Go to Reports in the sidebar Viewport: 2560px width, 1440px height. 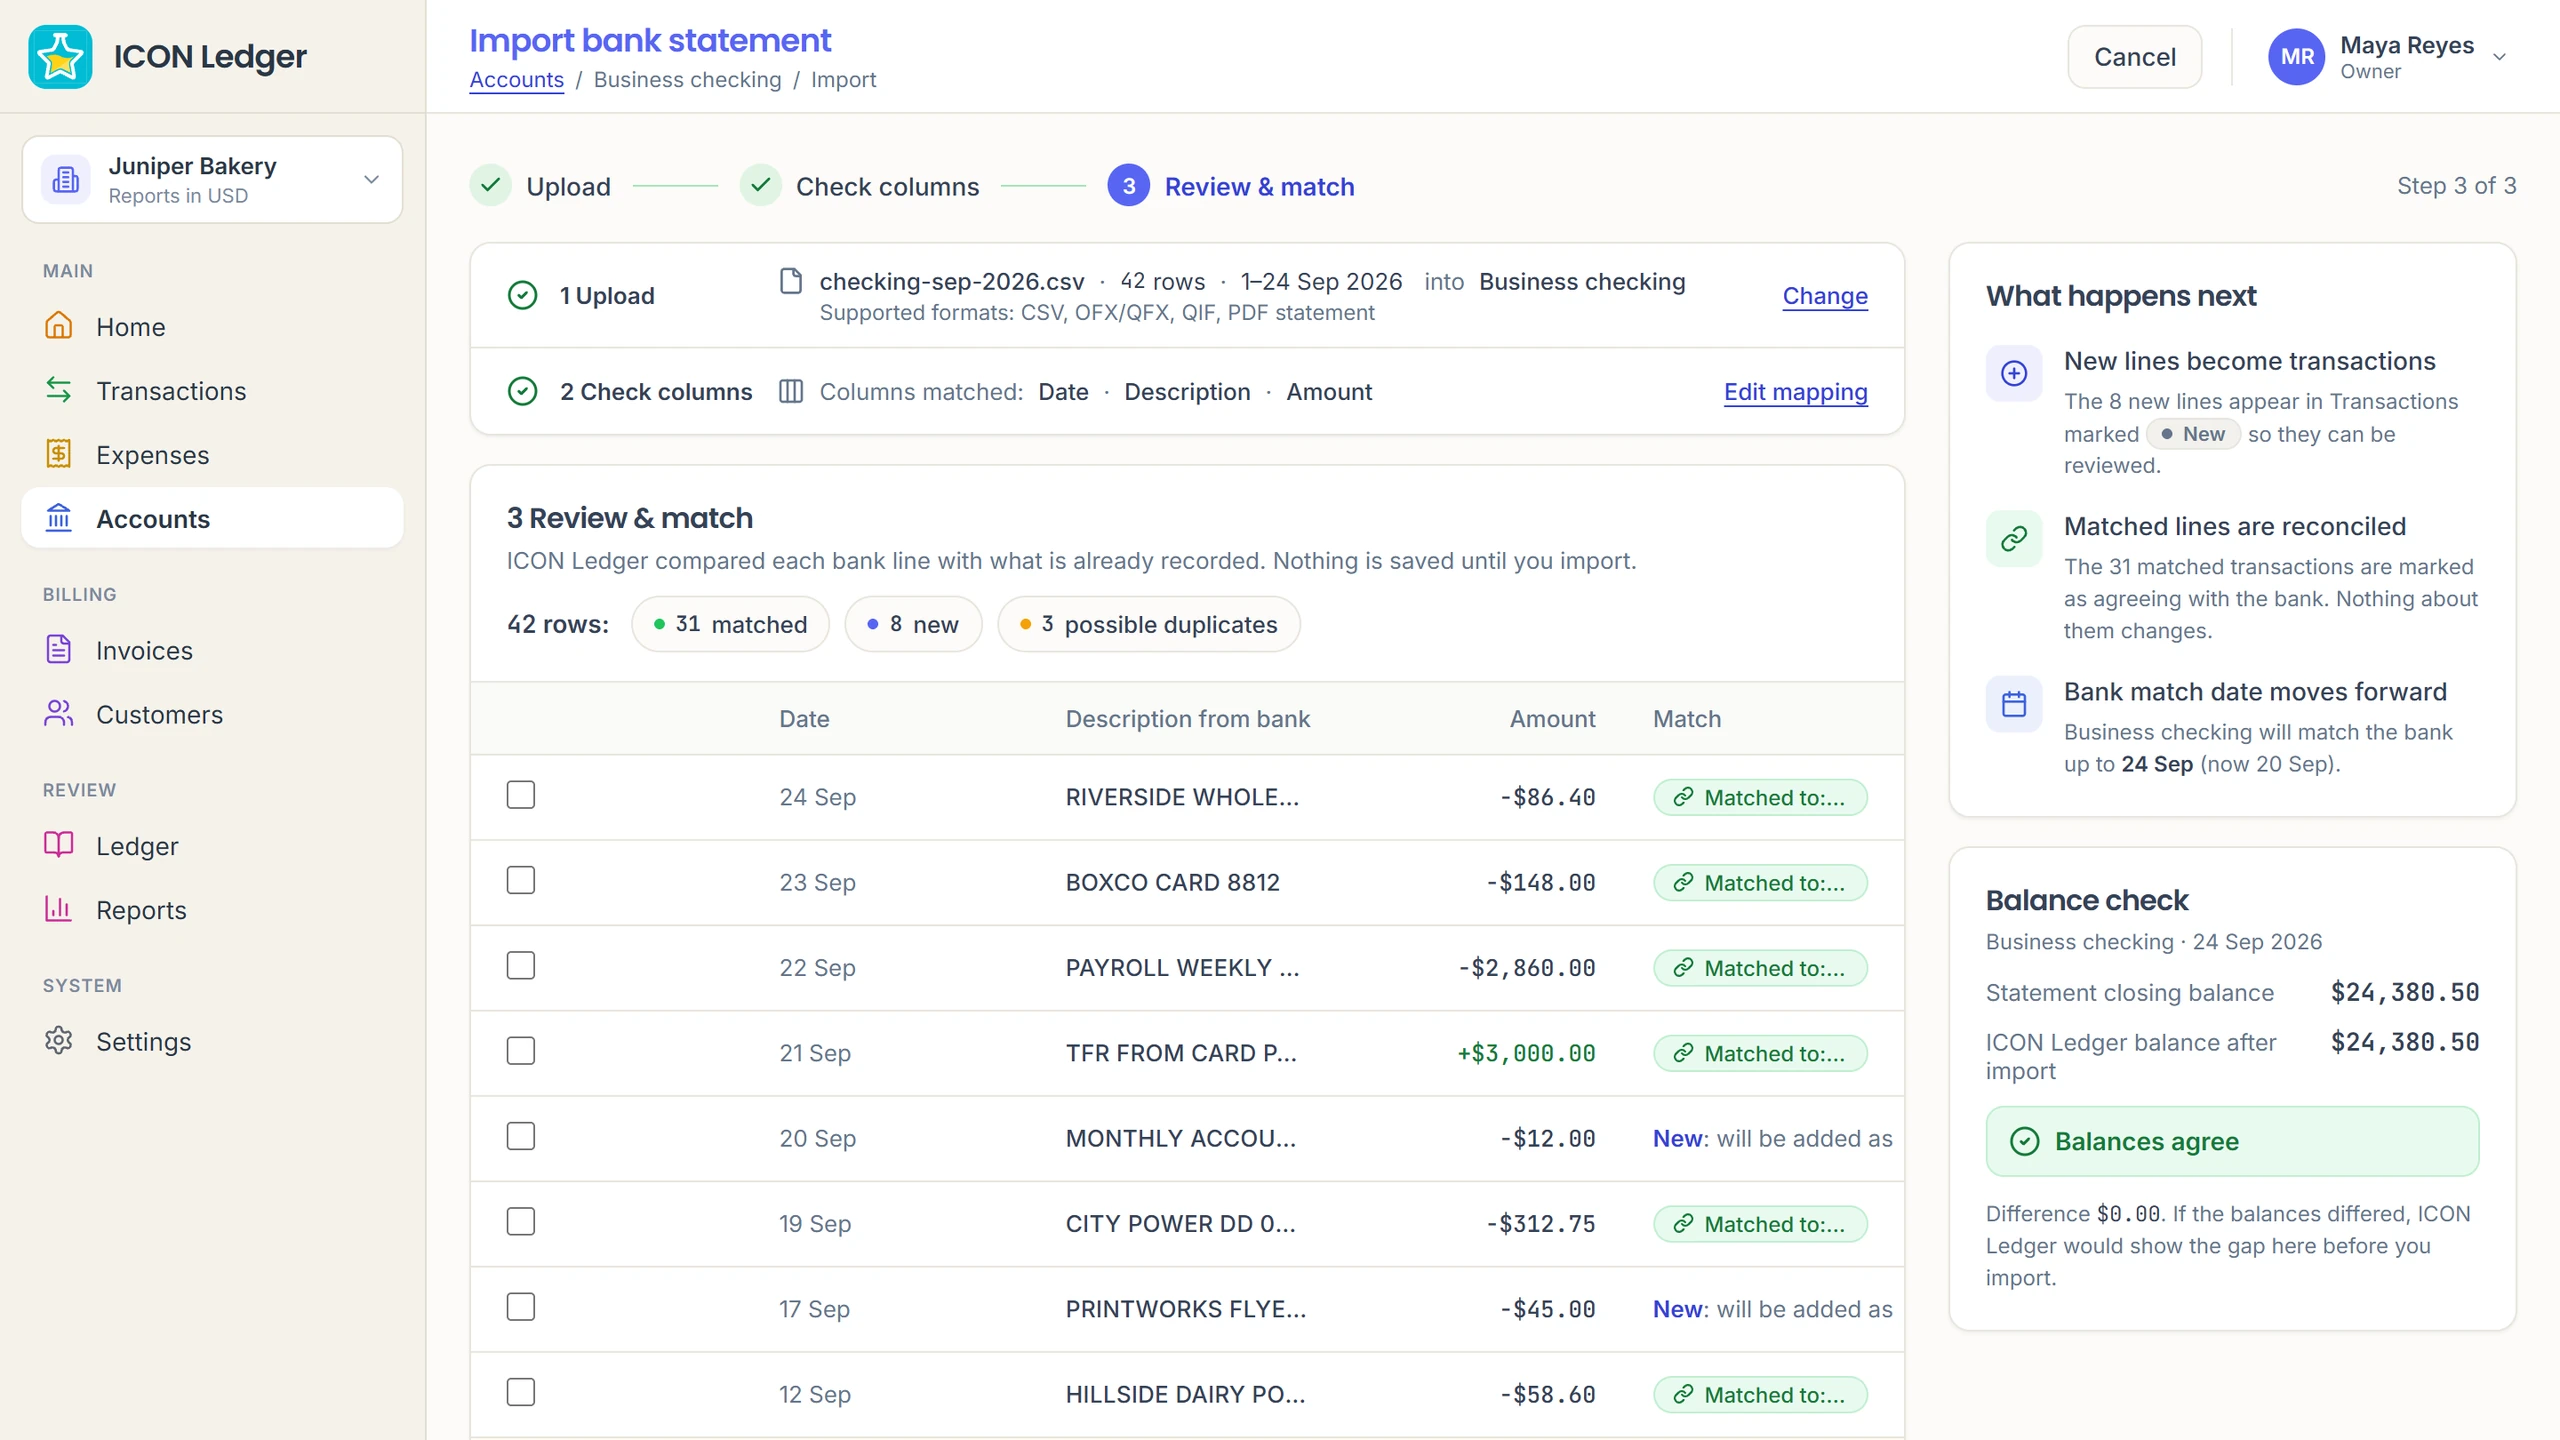pos(212,909)
